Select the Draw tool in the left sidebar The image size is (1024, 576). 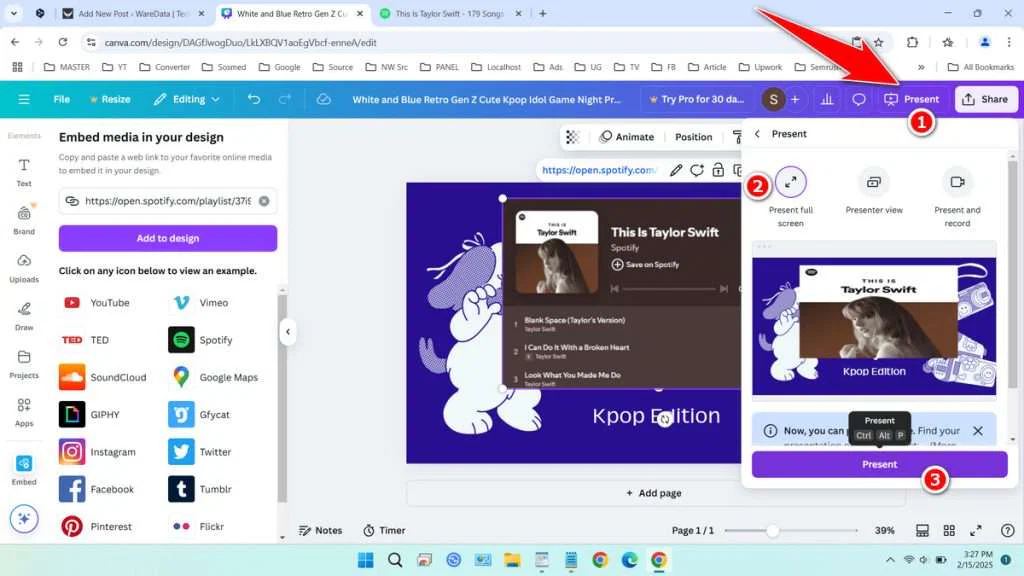coord(23,318)
